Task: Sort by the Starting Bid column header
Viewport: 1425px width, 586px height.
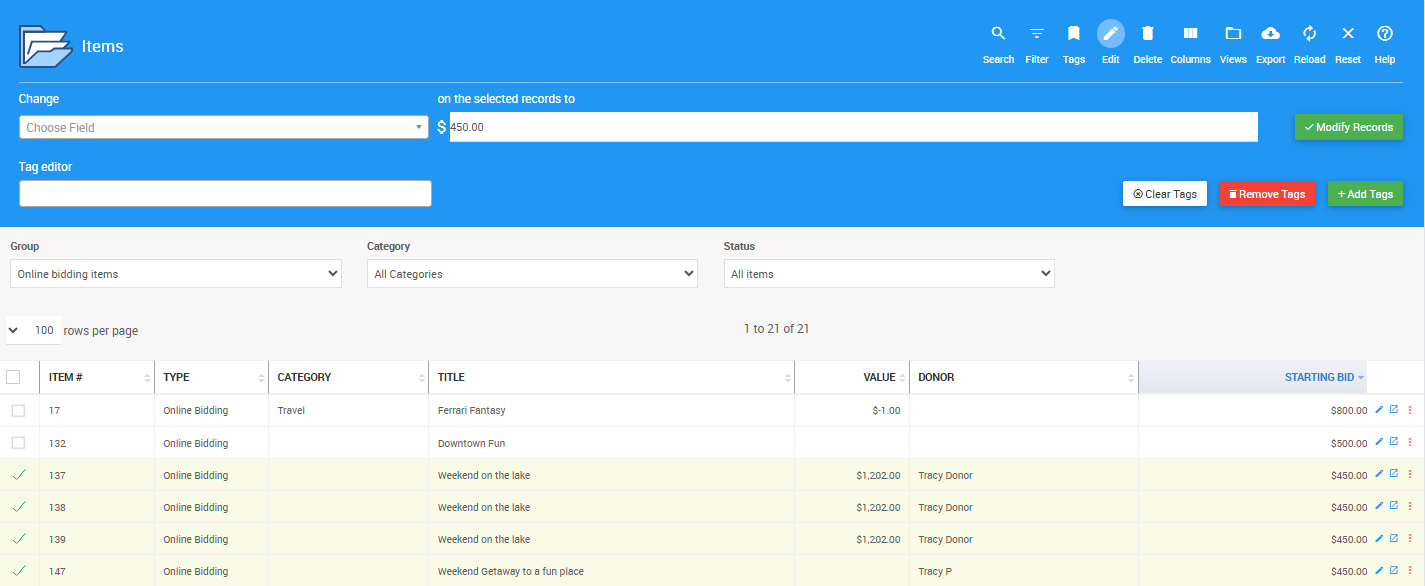Action: (x=1318, y=377)
